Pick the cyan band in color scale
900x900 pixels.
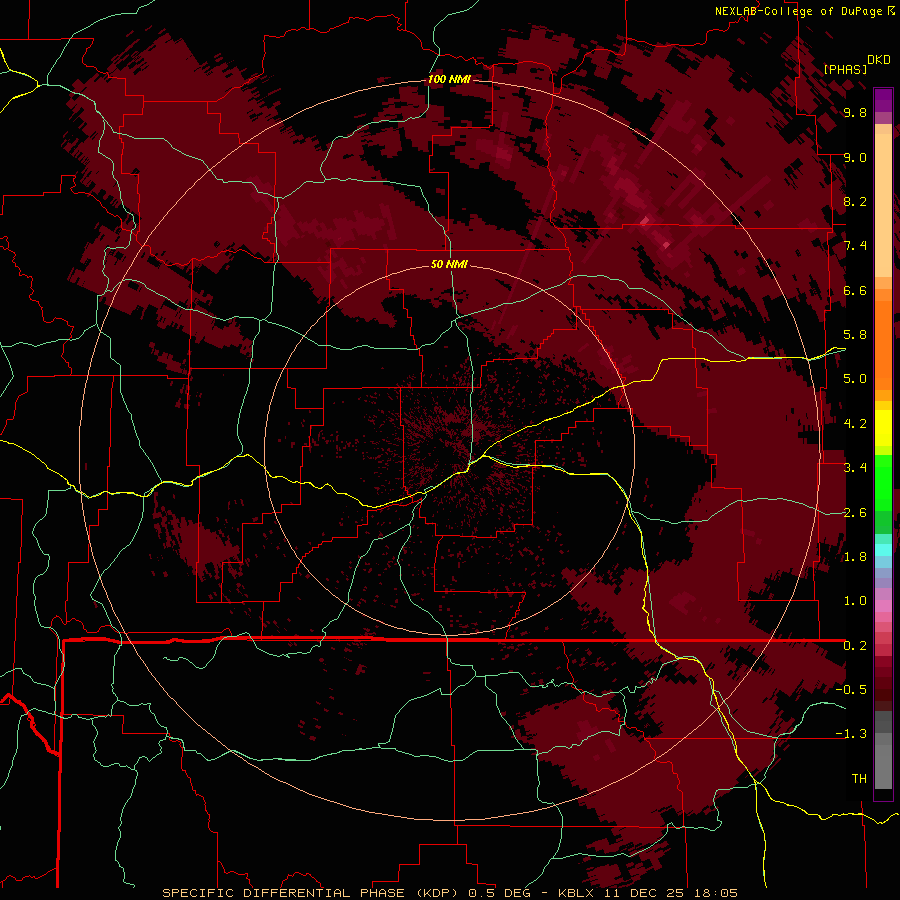(883, 550)
